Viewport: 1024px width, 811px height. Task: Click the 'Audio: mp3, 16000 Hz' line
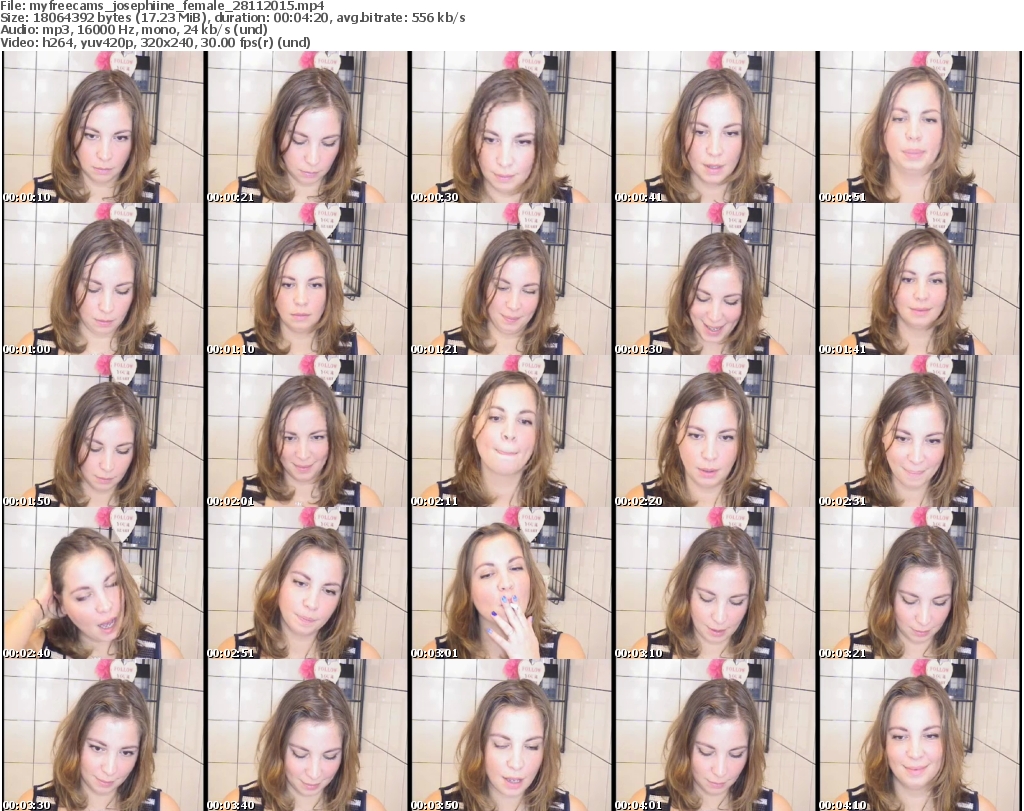[134, 30]
